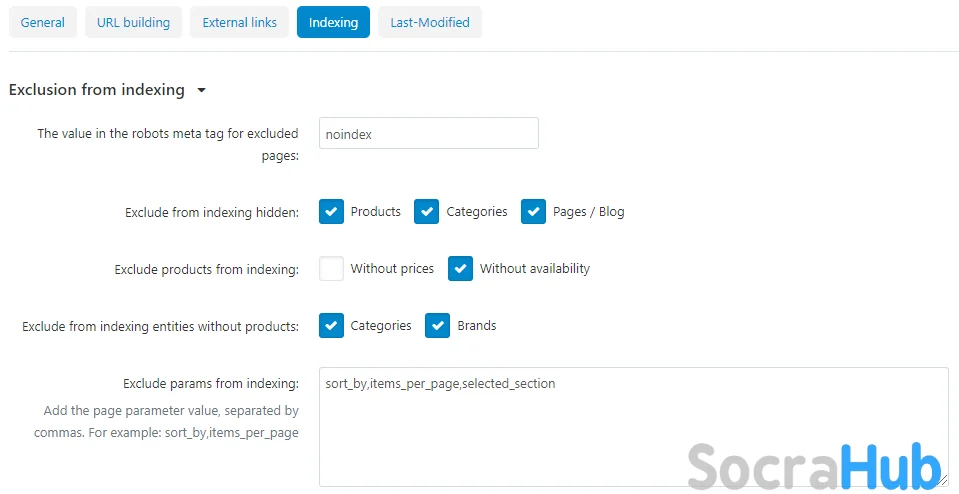Click the Without prices label
Image resolution: width=959 pixels, height=494 pixels.
tap(392, 269)
